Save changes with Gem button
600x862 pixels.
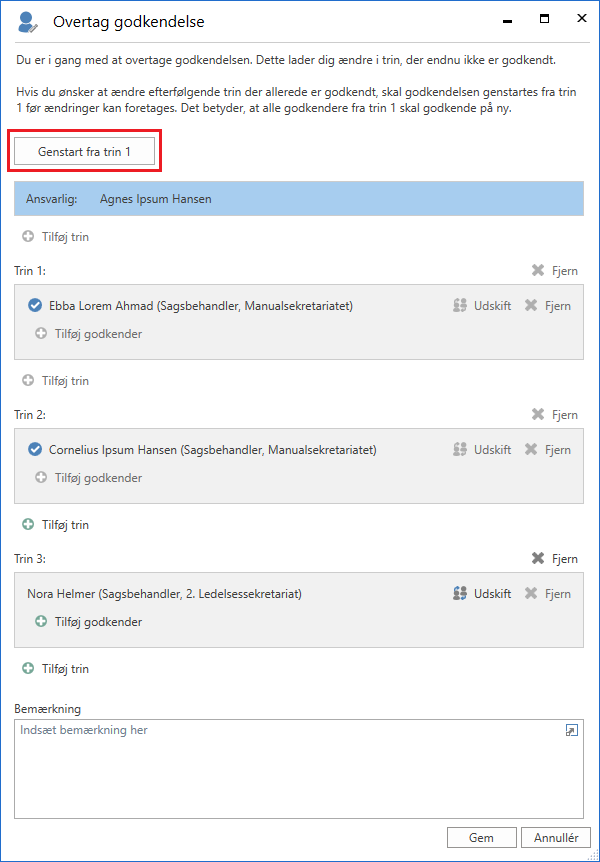coord(481,837)
